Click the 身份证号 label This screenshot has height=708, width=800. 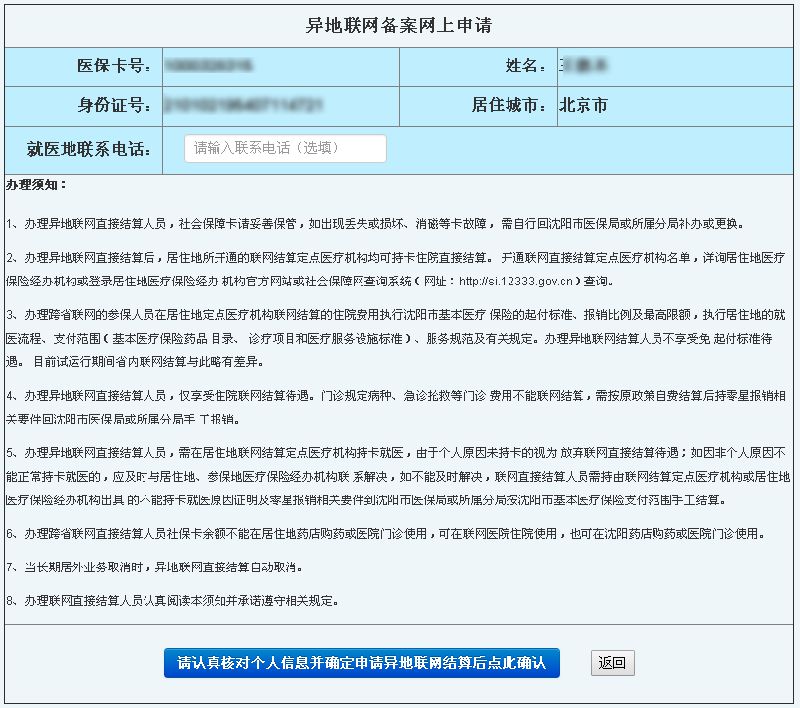[x=114, y=105]
